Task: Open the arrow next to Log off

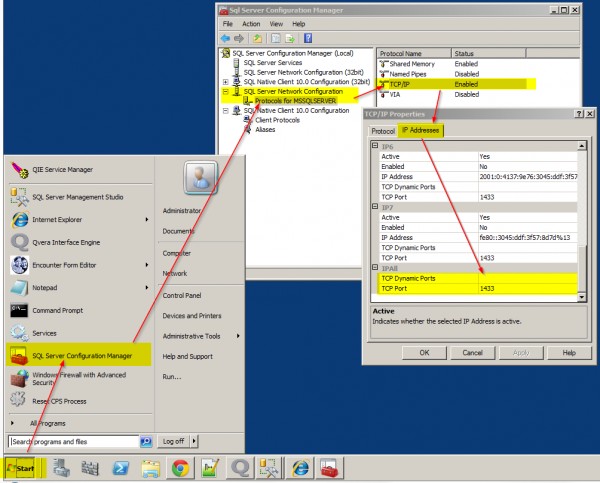Action: pos(193,440)
